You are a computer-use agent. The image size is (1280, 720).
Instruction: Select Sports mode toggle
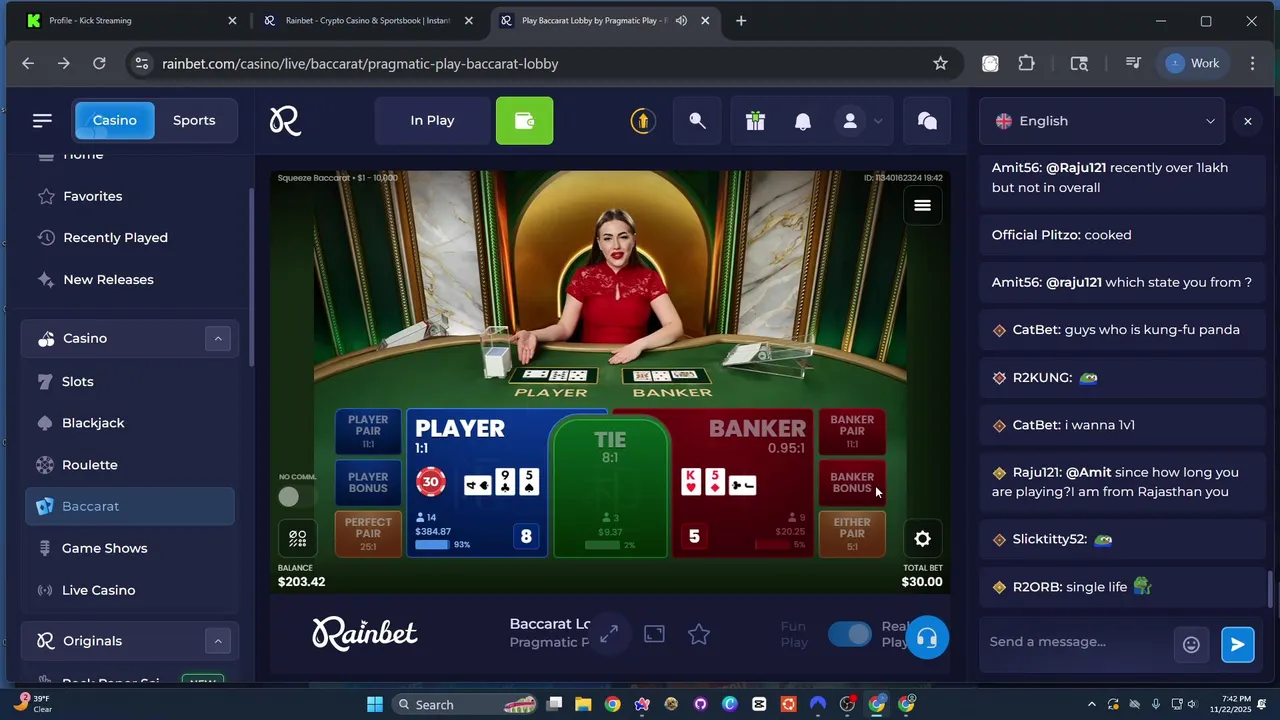194,120
